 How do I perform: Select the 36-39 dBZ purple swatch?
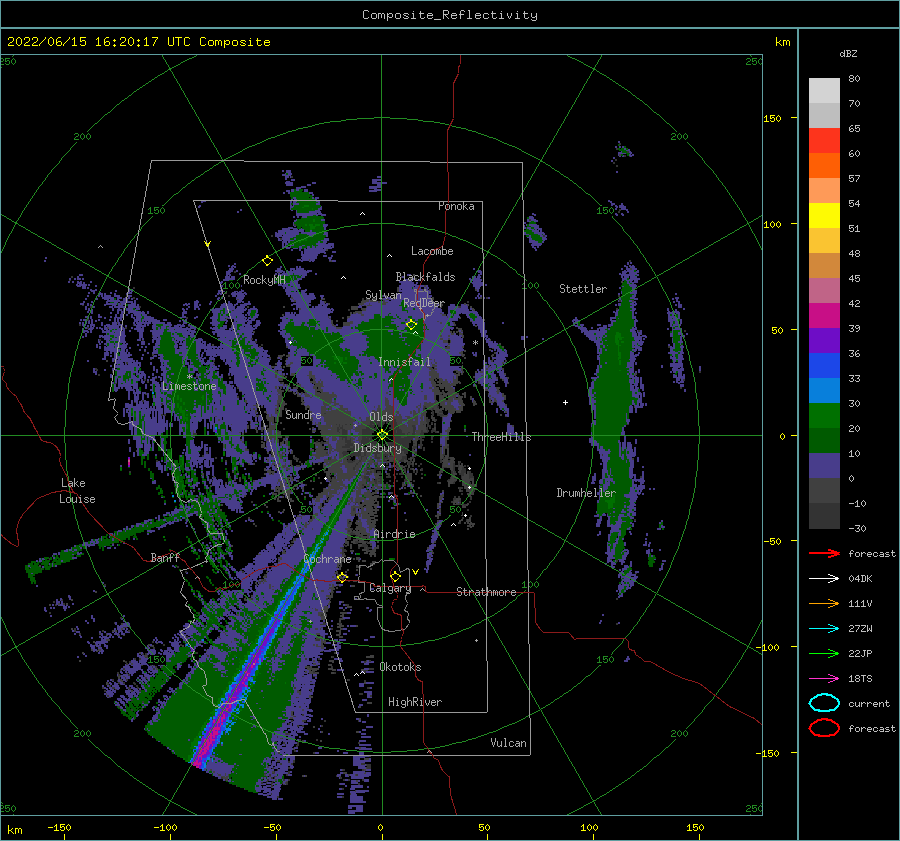pyautogui.click(x=824, y=340)
